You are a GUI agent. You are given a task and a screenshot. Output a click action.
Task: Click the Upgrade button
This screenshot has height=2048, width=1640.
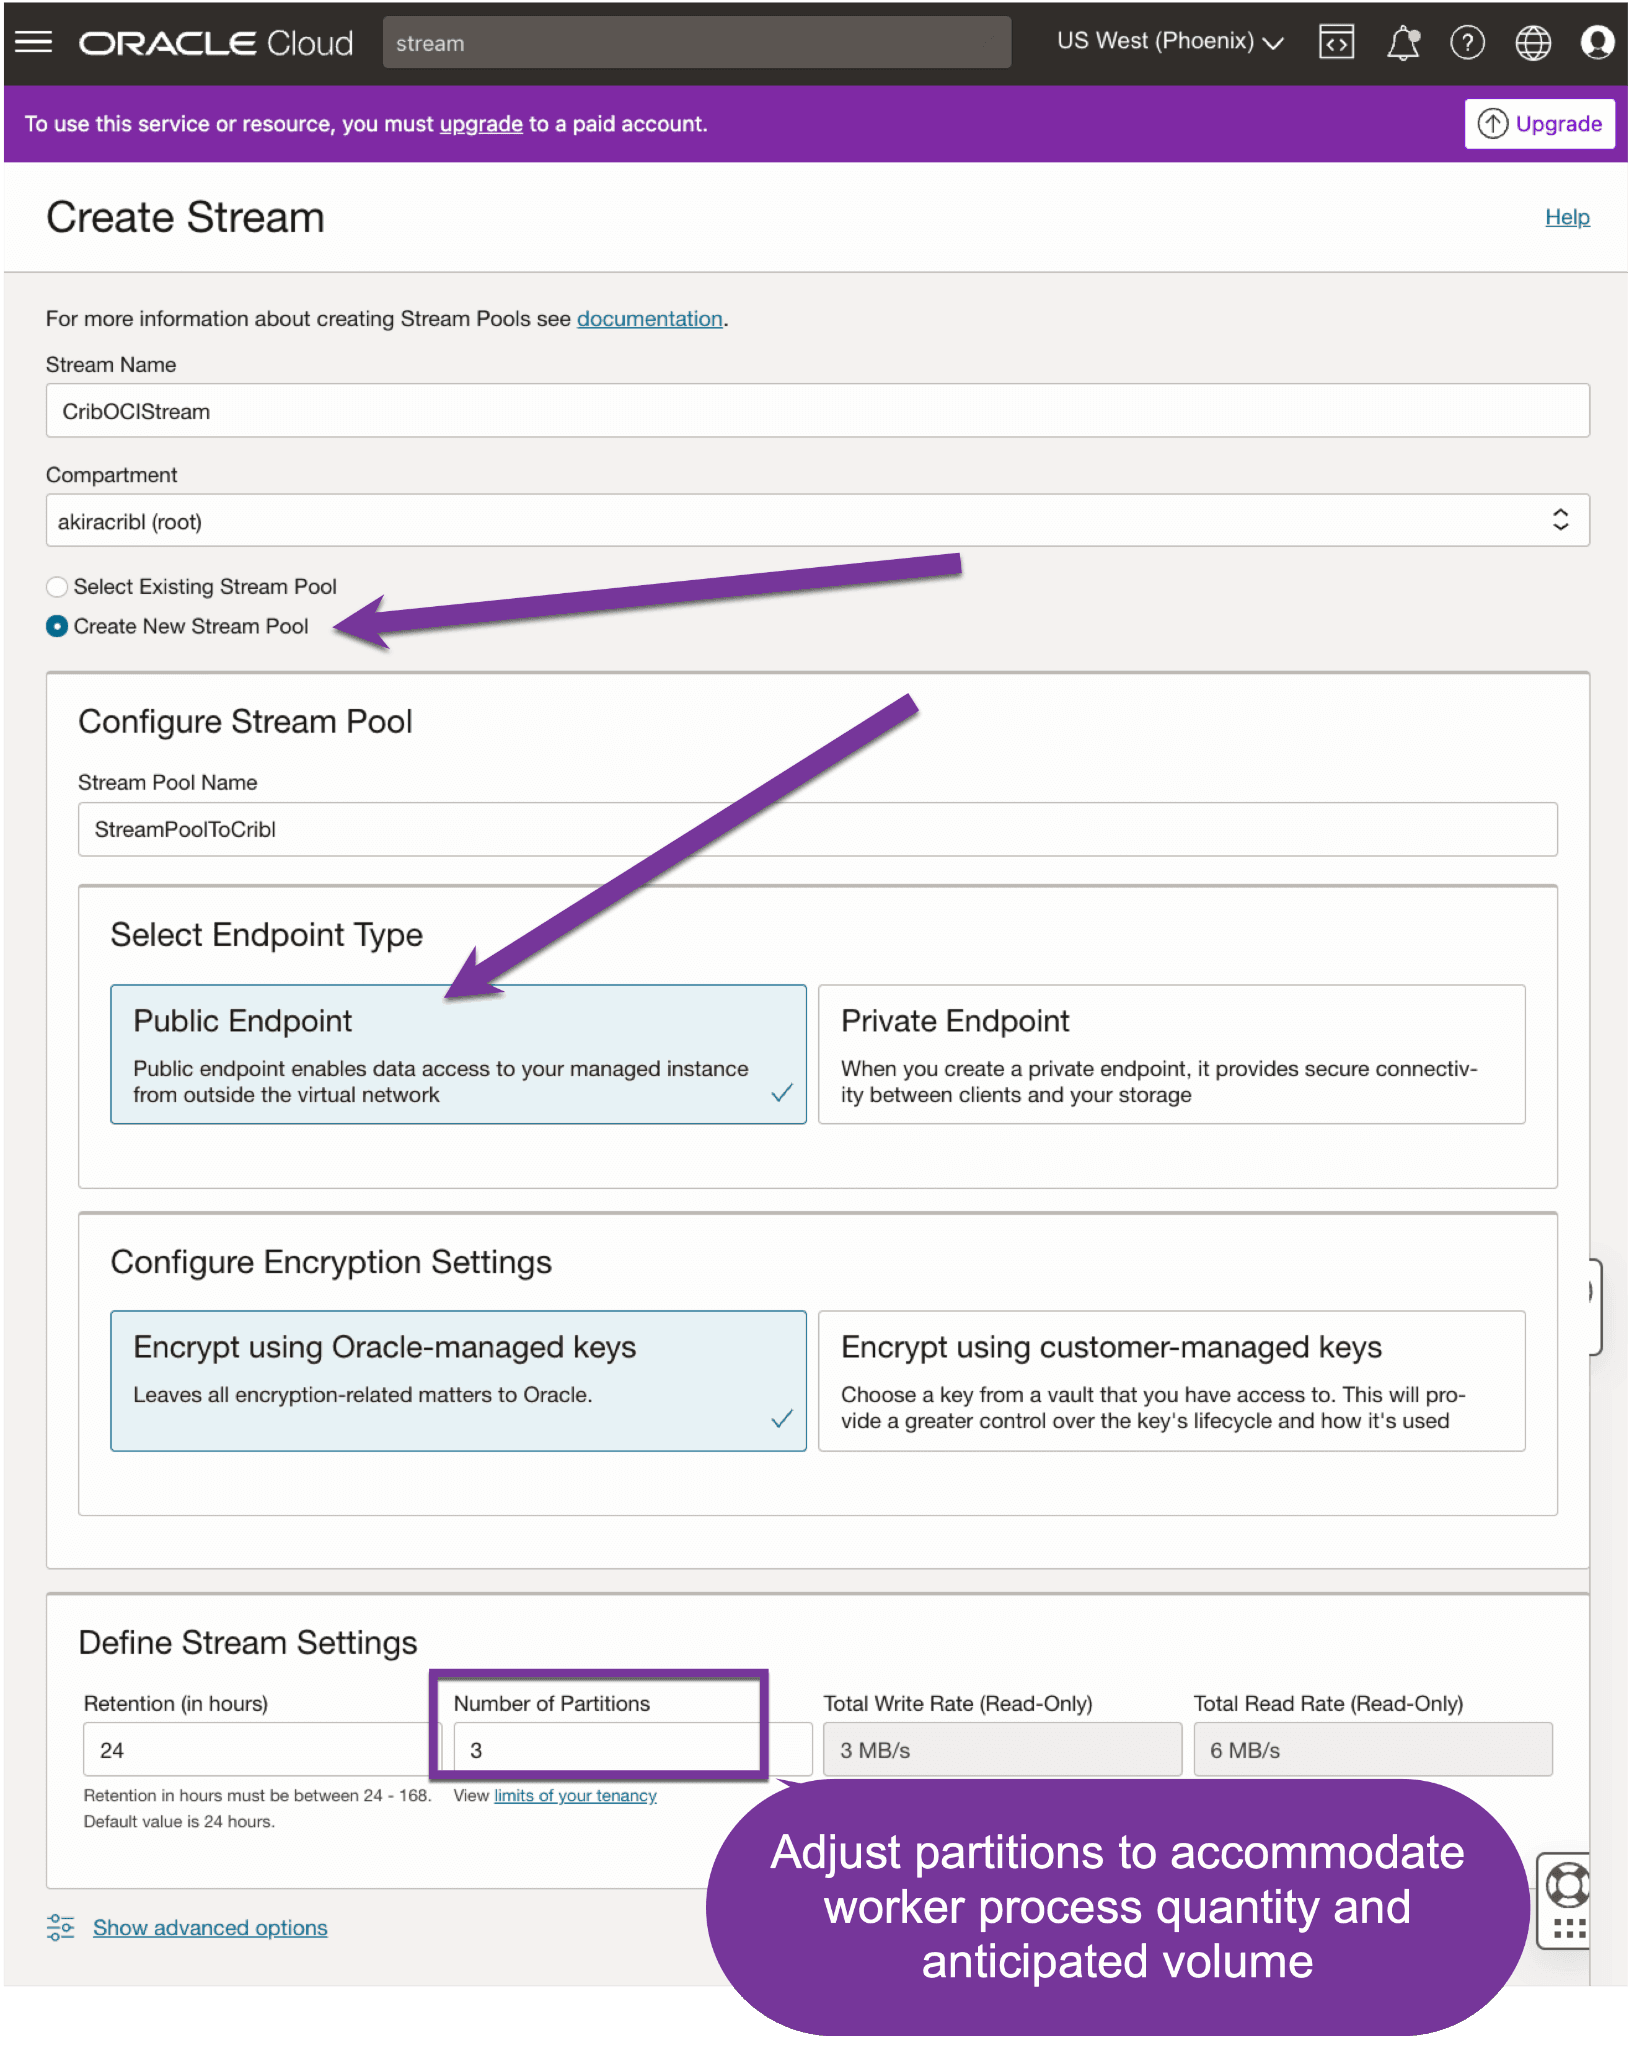pos(1539,124)
